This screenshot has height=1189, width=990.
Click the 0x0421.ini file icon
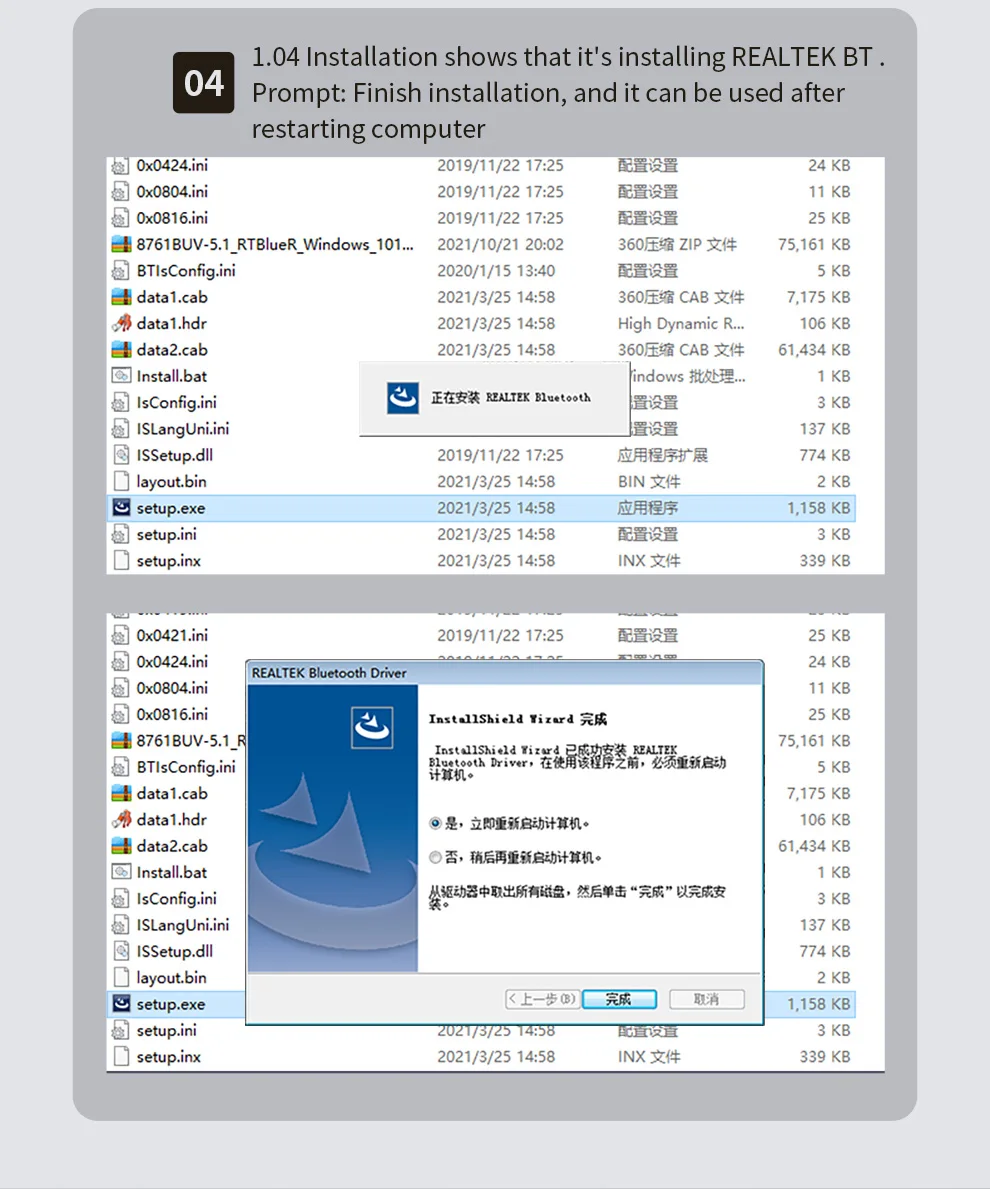tap(121, 635)
